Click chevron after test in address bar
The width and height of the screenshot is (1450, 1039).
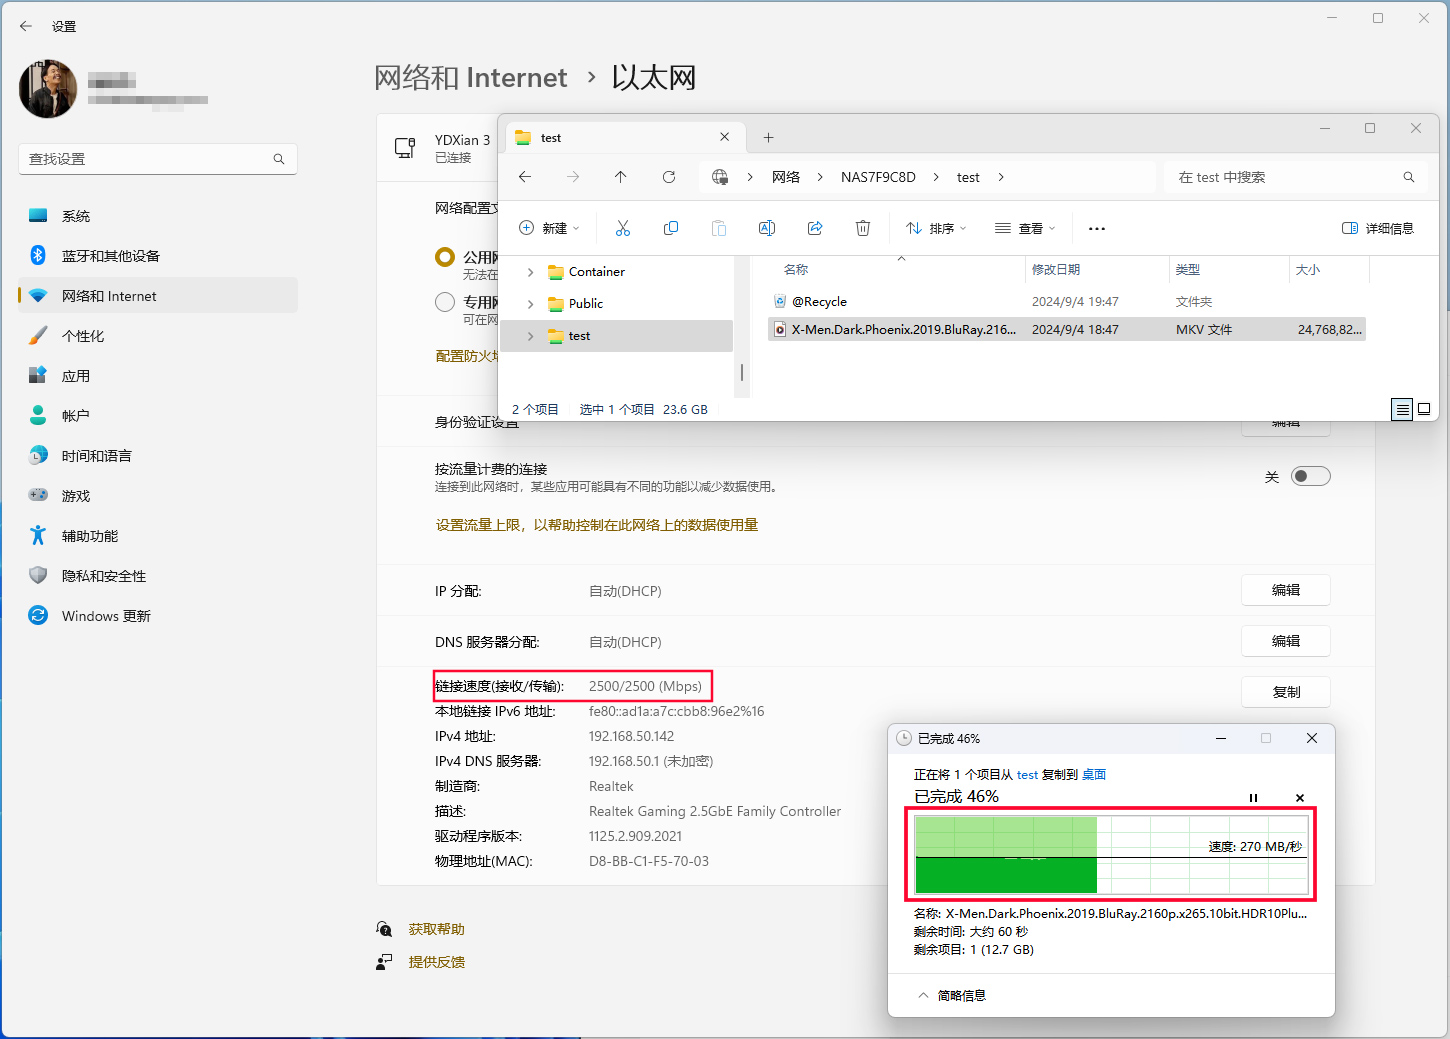[x=1000, y=177]
